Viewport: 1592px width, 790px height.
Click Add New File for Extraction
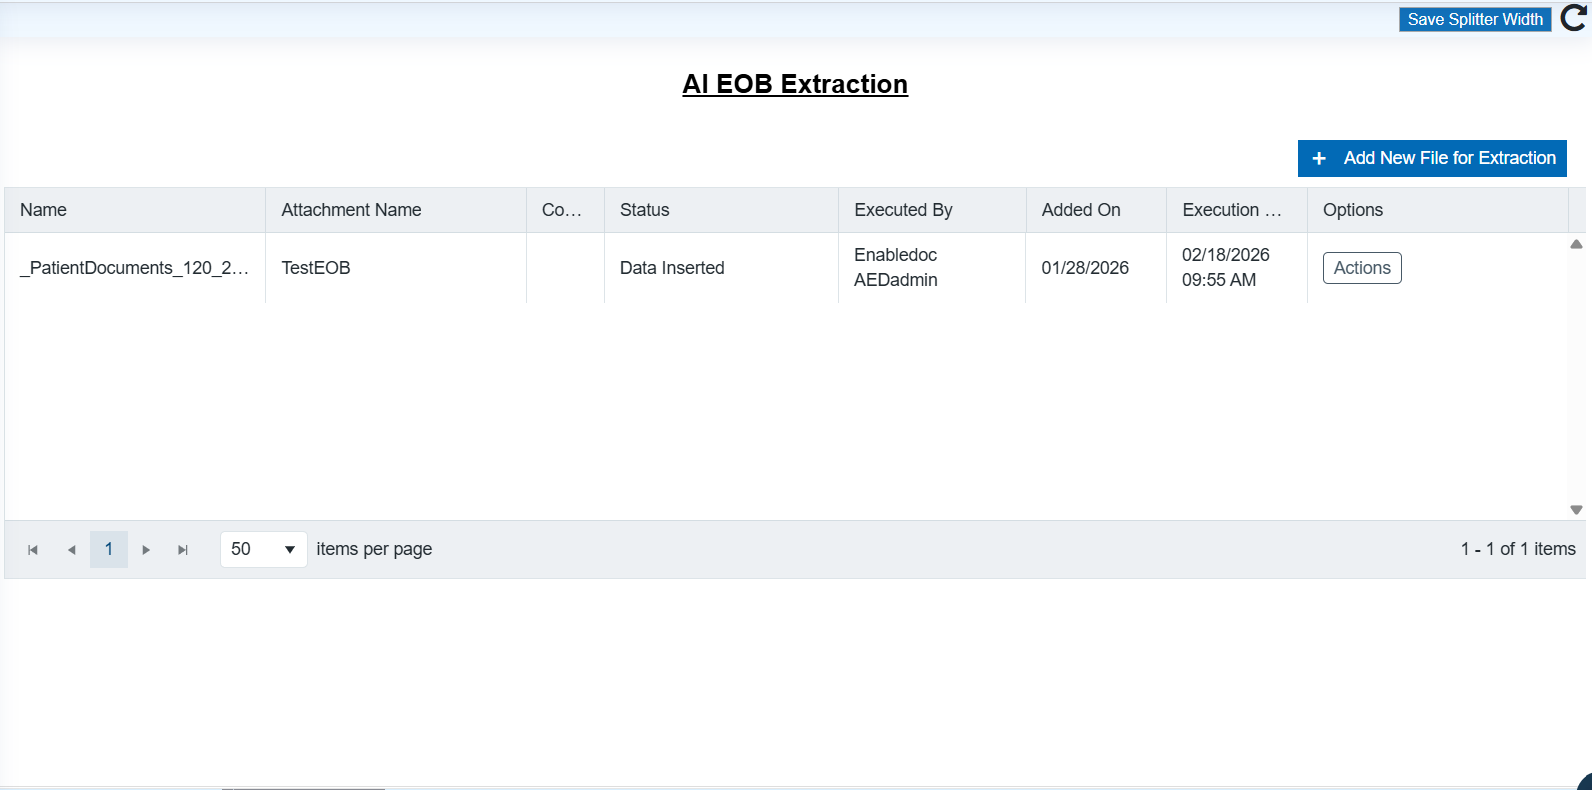coord(1448,158)
